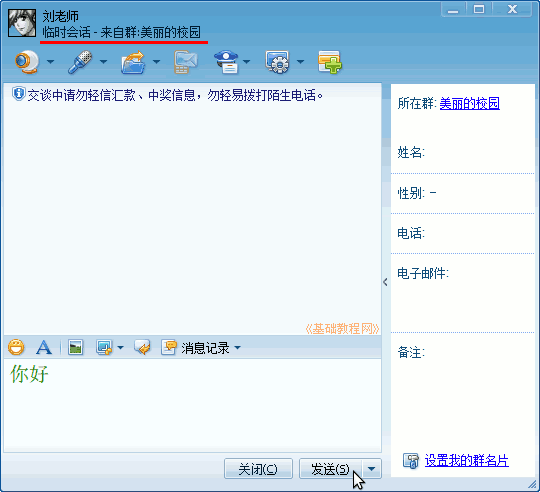Click the 发送(S) button

(x=330, y=469)
